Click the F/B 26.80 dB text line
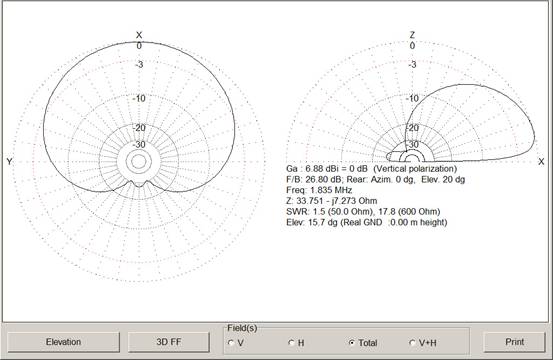 click(x=376, y=179)
